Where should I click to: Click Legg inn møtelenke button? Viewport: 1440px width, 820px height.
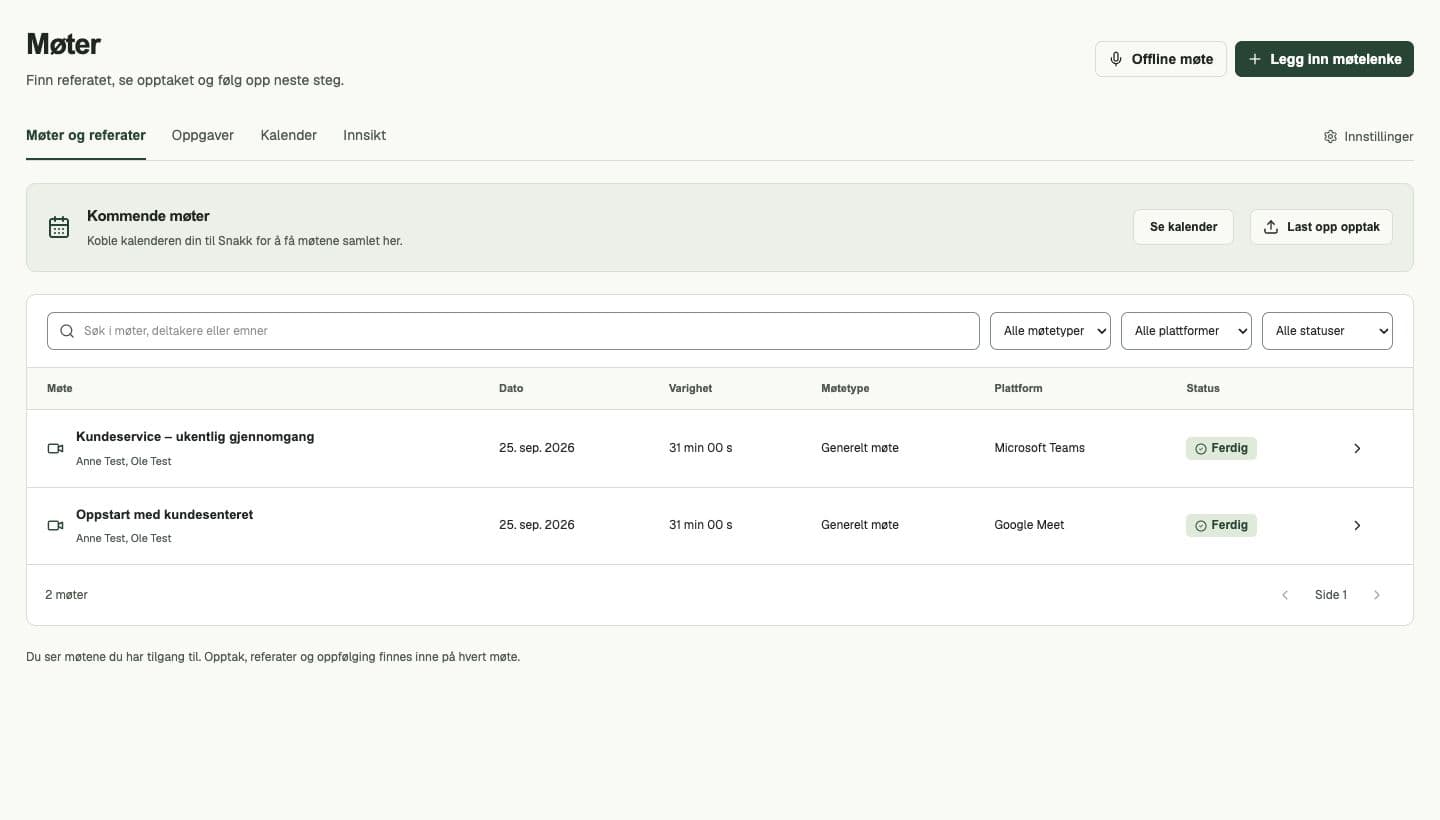click(1324, 59)
